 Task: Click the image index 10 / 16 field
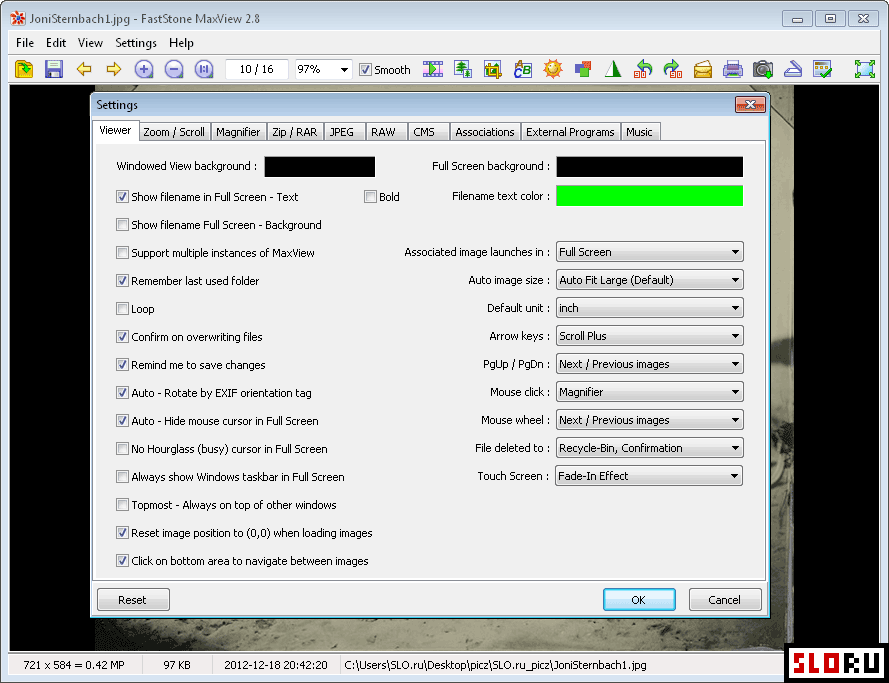coord(257,69)
